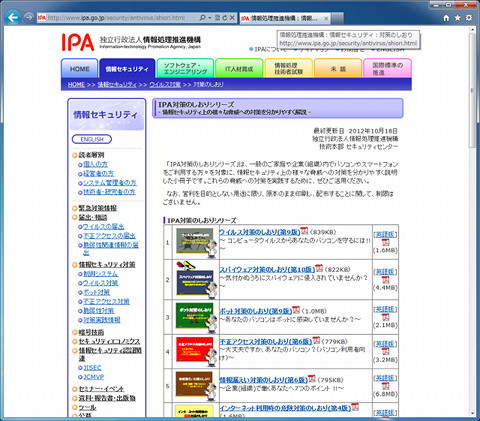This screenshot has width=480, height=421.
Task: Stop loading with the address bar X
Action: click(232, 18)
